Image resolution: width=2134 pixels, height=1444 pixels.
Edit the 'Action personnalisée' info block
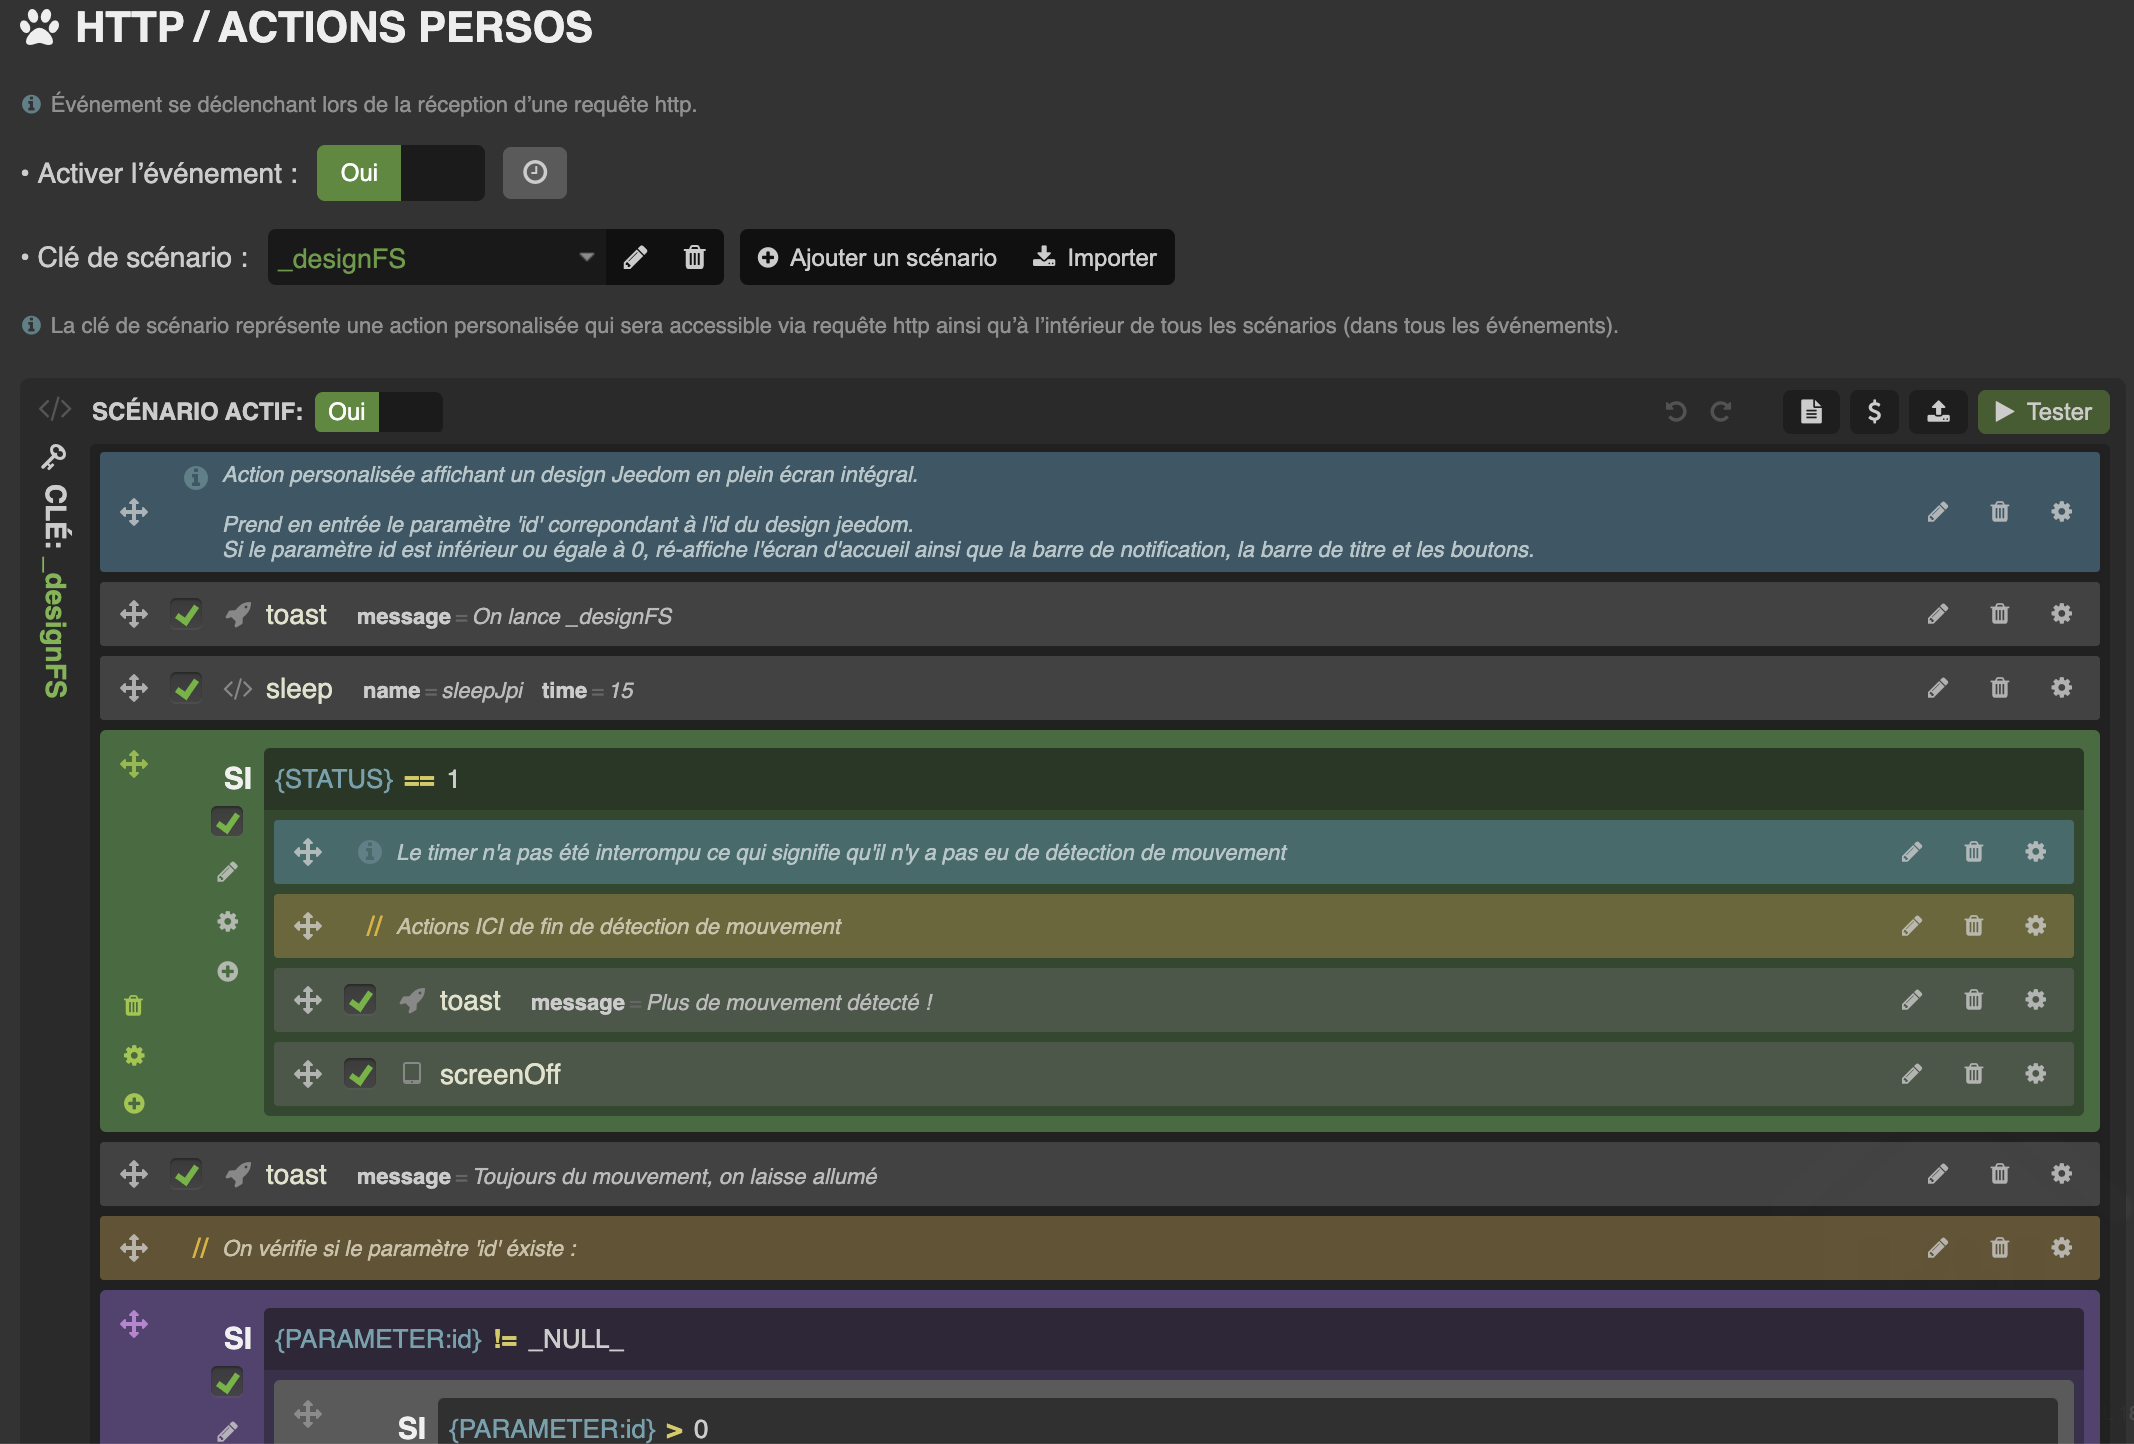1938,512
